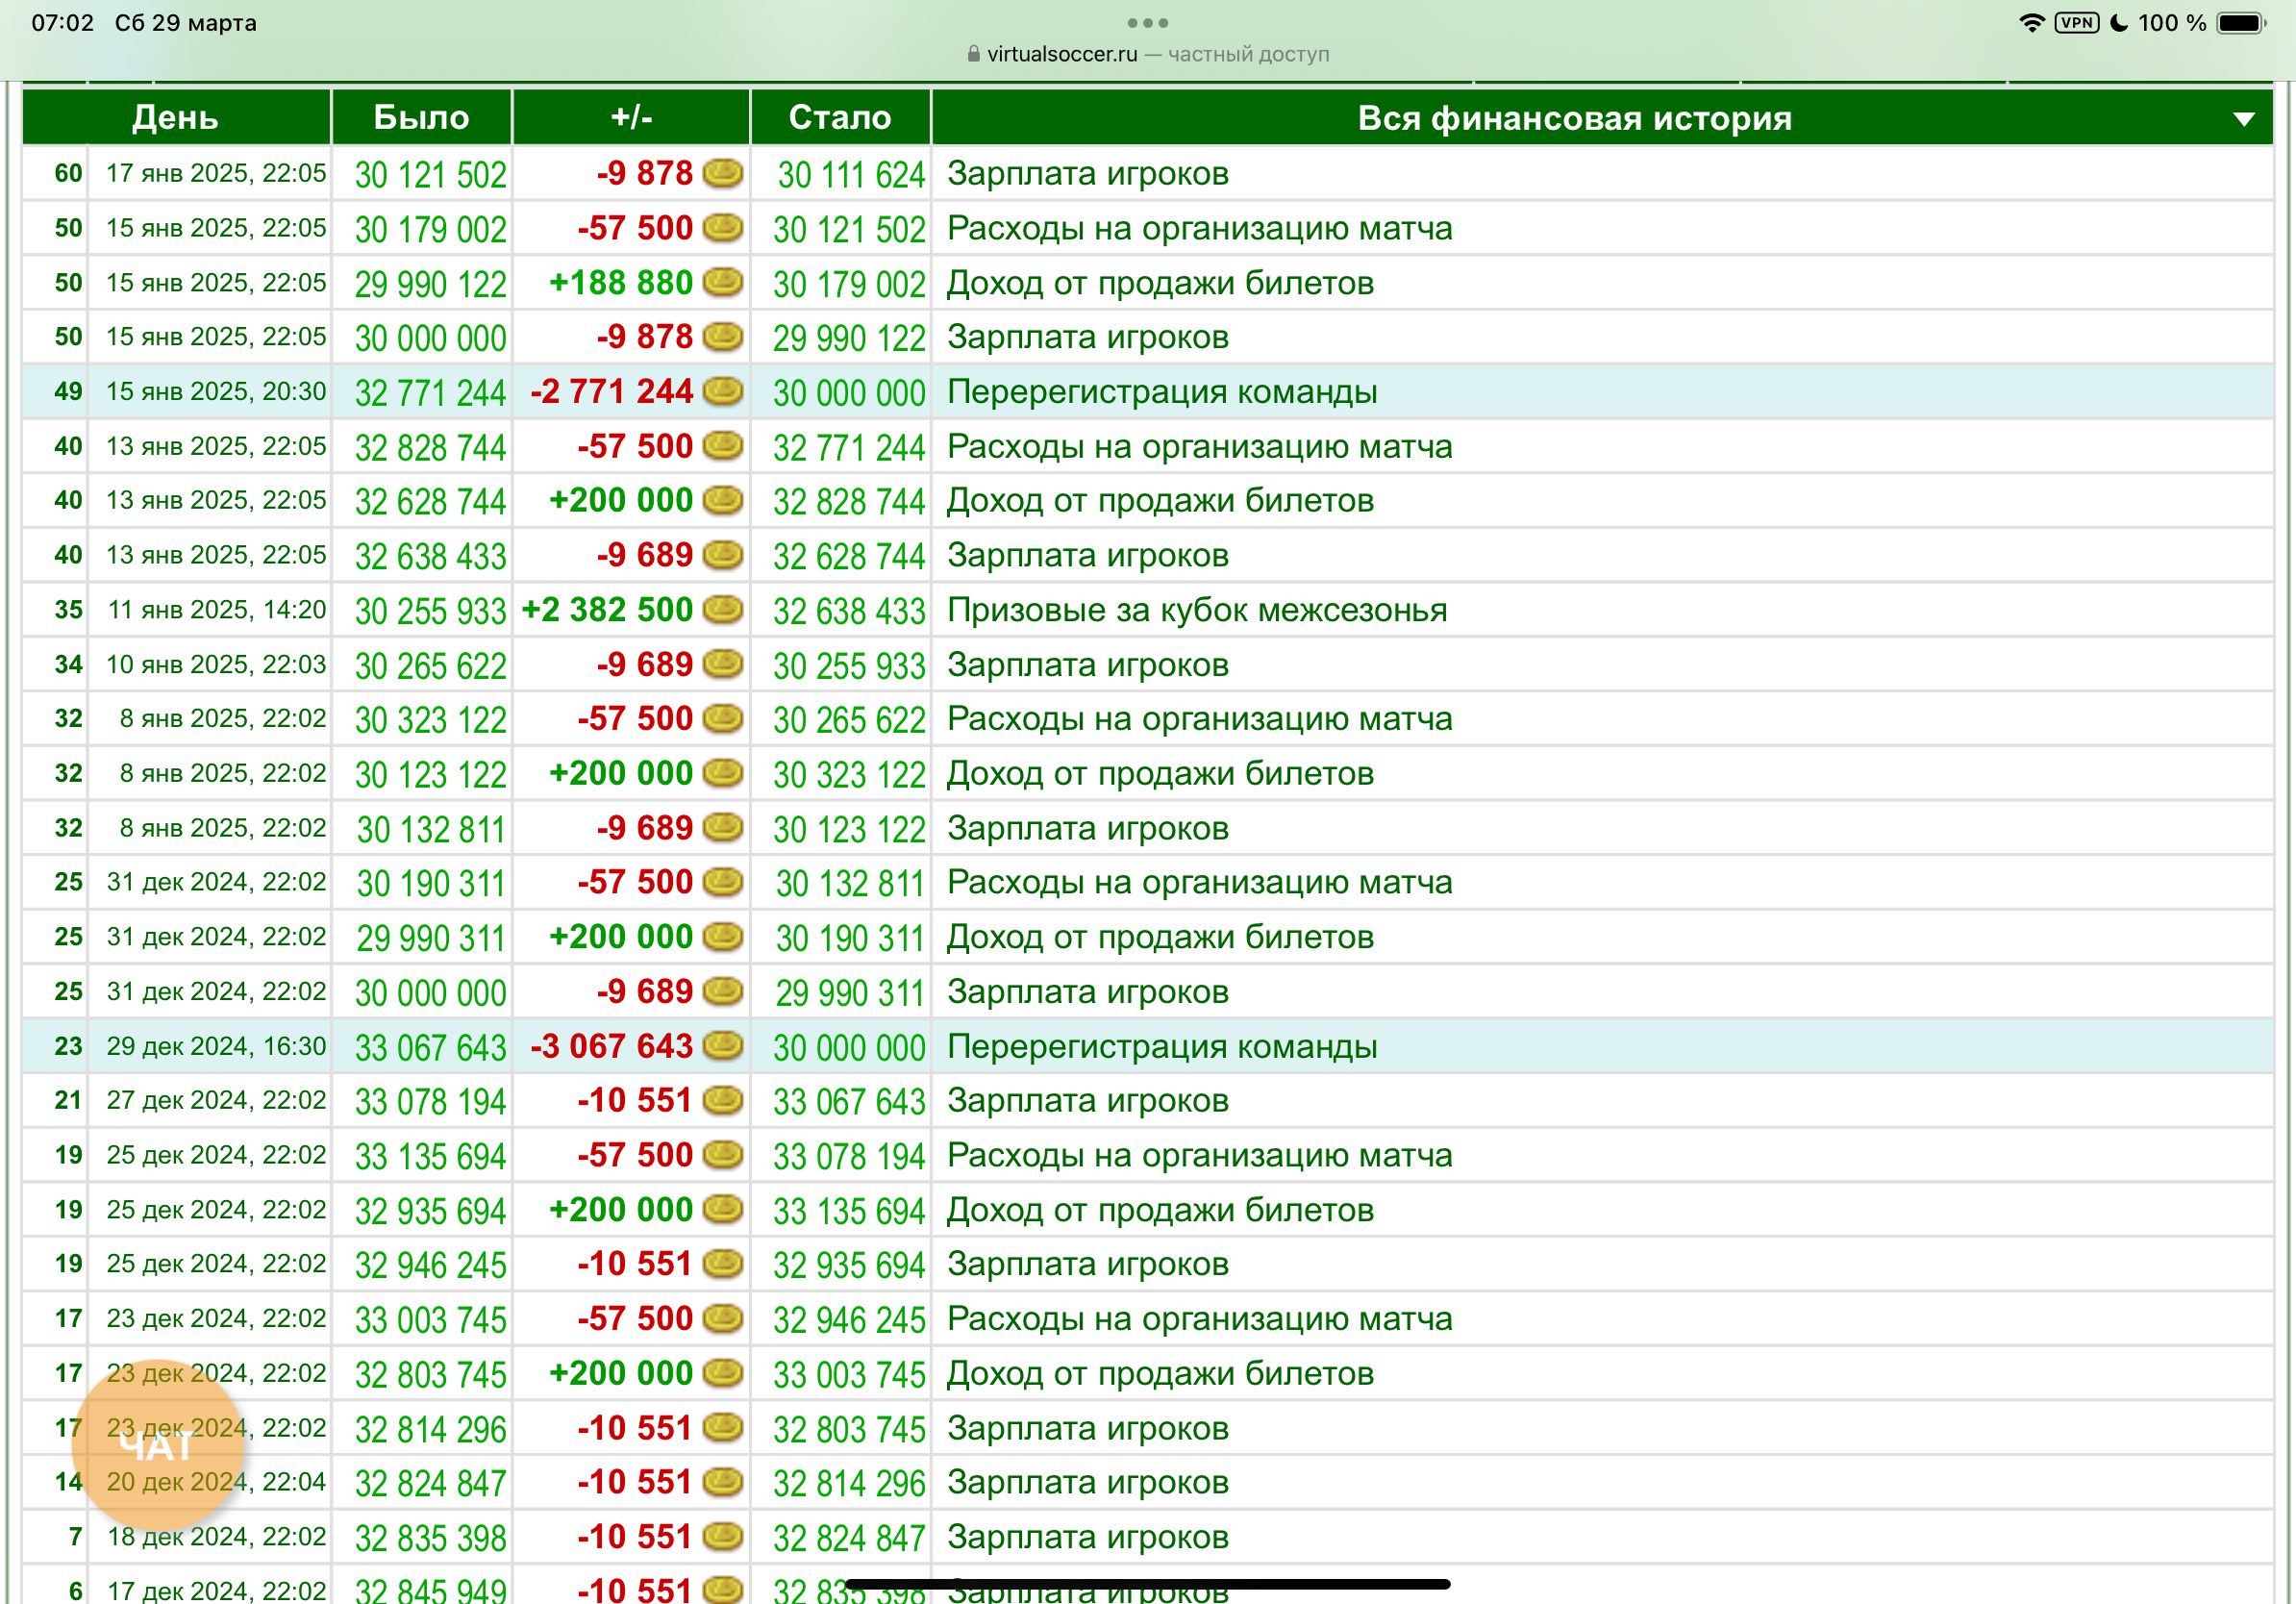The height and width of the screenshot is (1604, 2296).
Task: Click the '+/-' column header
Action: point(631,118)
